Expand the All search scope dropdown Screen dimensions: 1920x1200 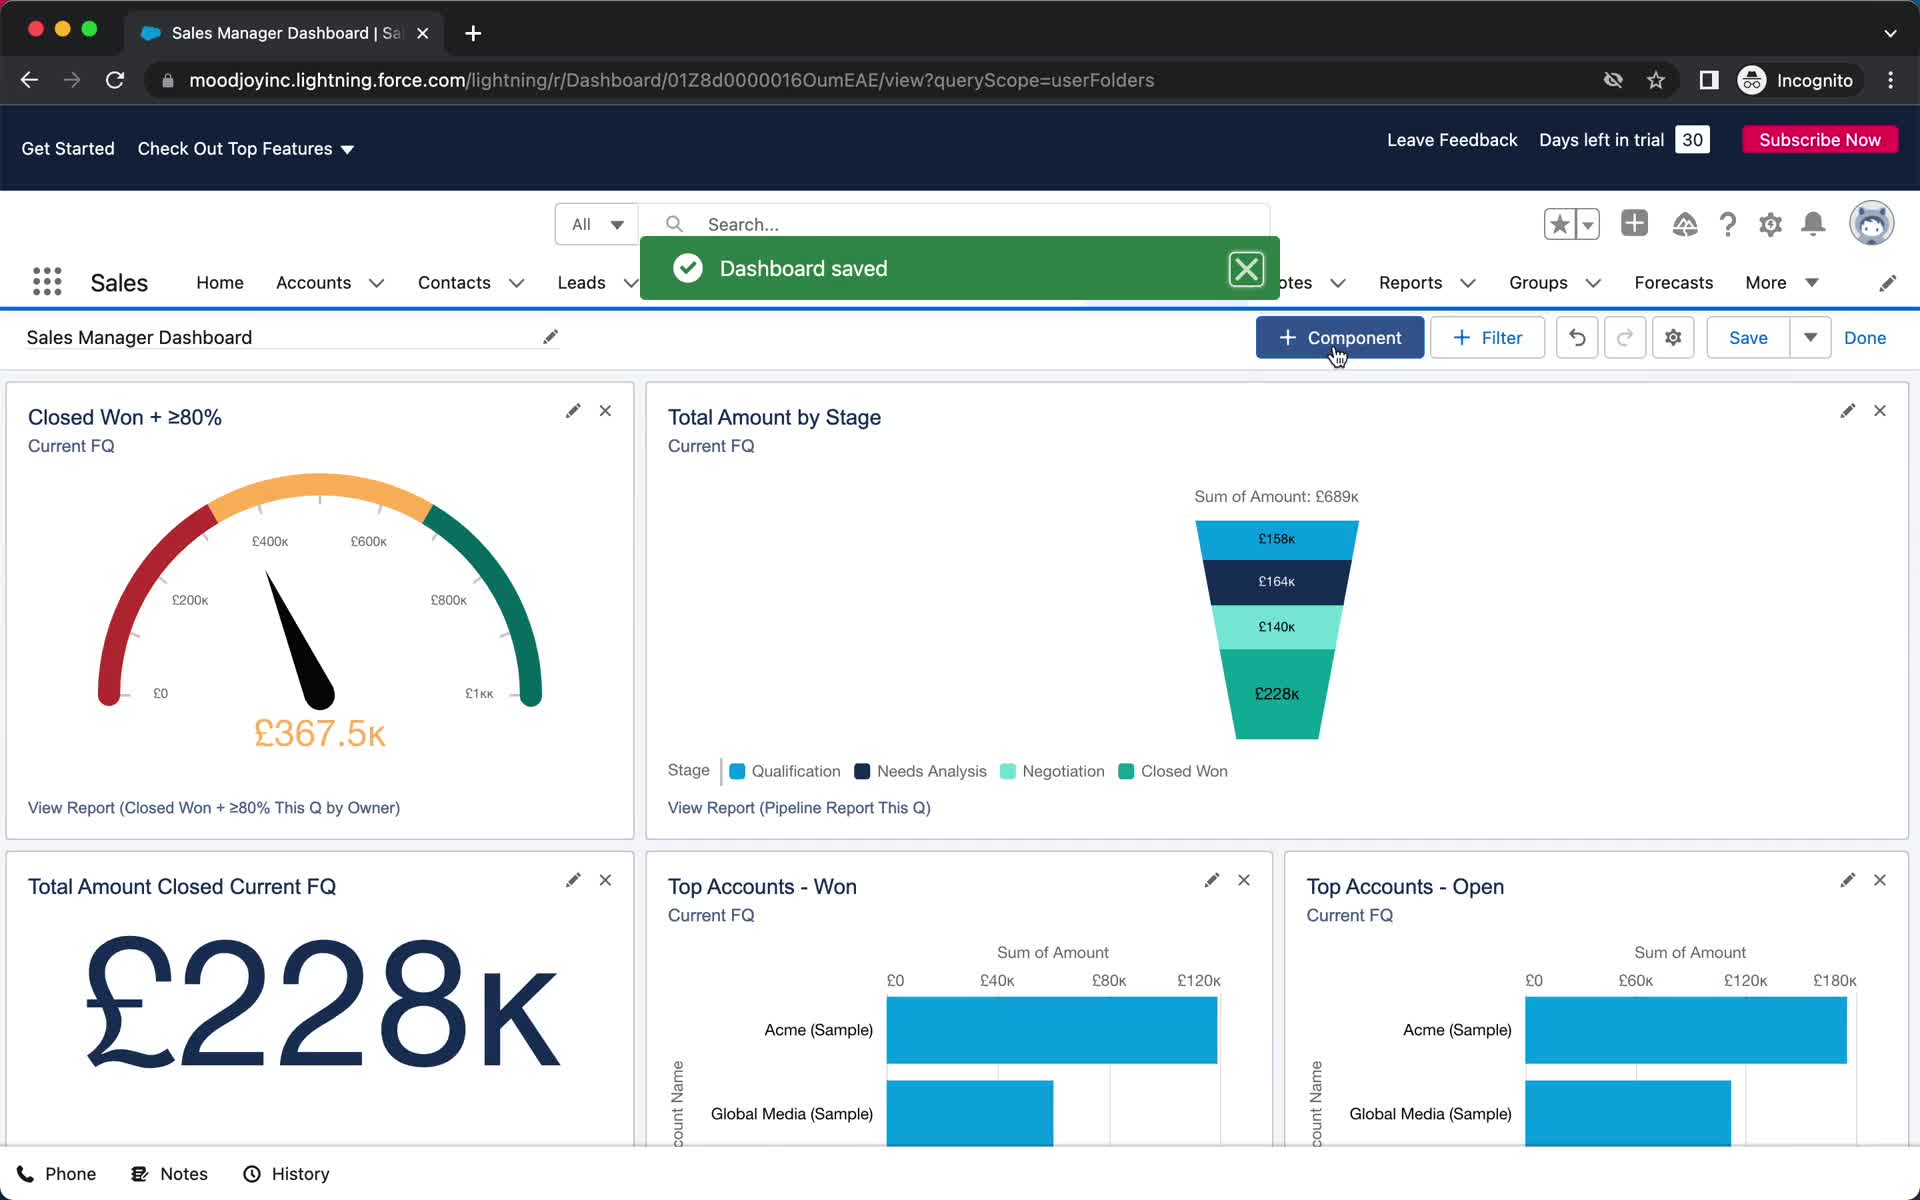pyautogui.click(x=596, y=224)
